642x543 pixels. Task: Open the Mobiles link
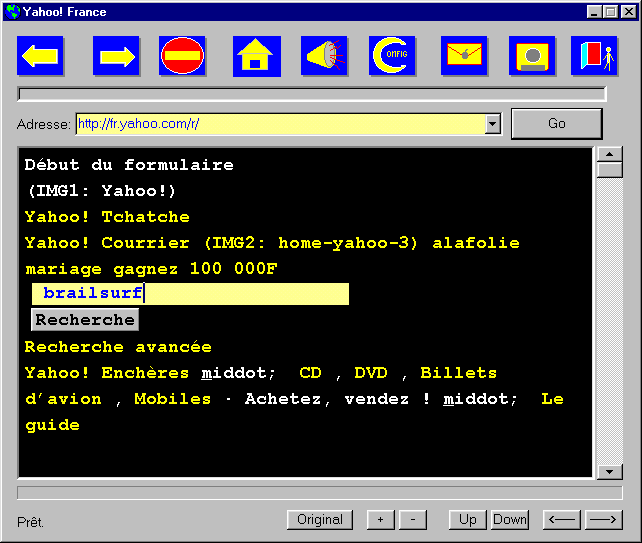tap(173, 399)
